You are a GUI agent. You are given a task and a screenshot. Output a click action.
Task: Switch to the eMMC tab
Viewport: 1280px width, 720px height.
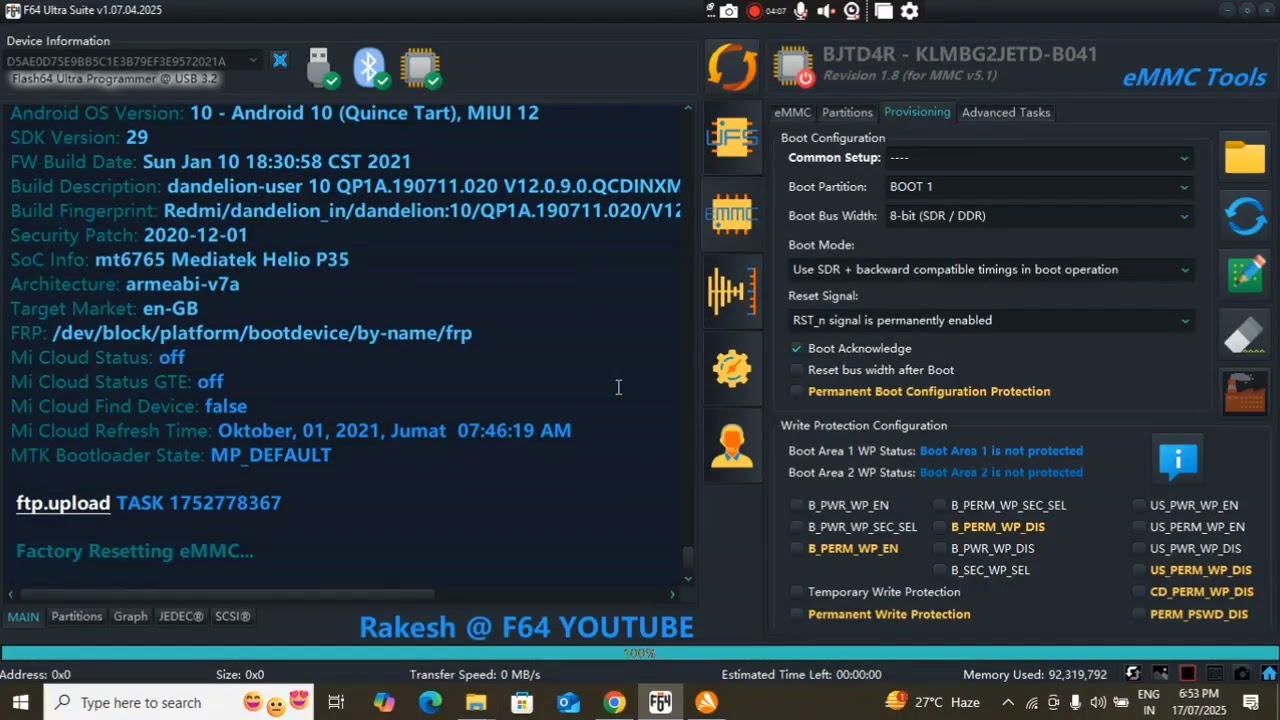click(x=792, y=113)
